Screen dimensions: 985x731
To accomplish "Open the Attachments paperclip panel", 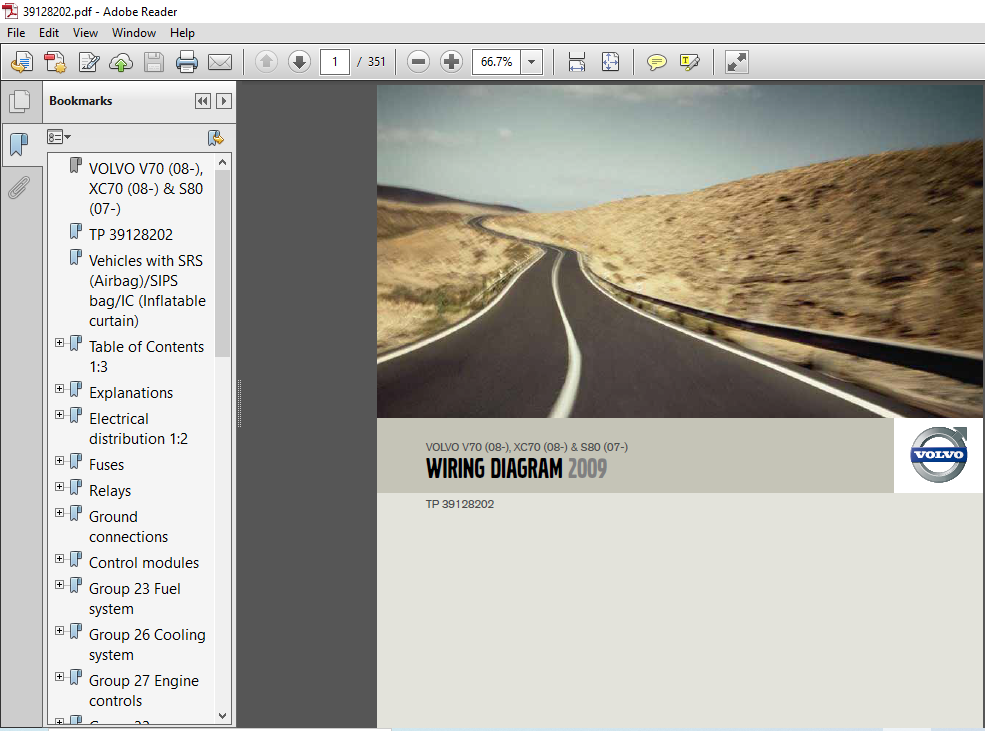I will tap(19, 187).
